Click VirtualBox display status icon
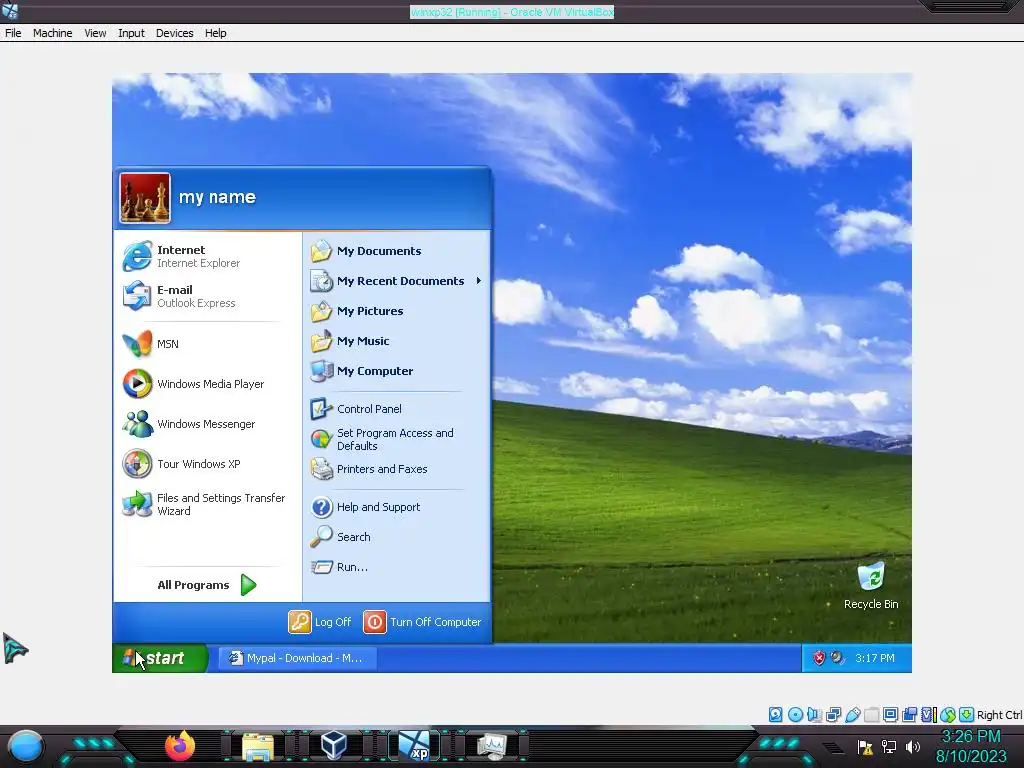This screenshot has height=768, width=1024. click(890, 714)
